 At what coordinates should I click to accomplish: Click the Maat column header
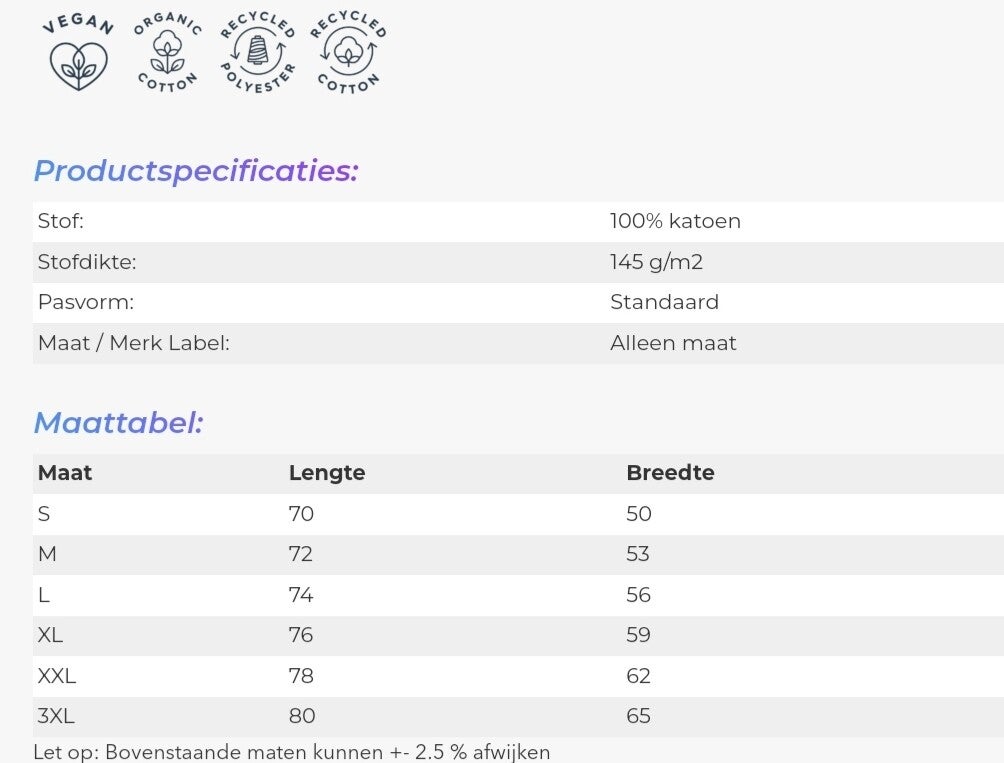click(65, 473)
